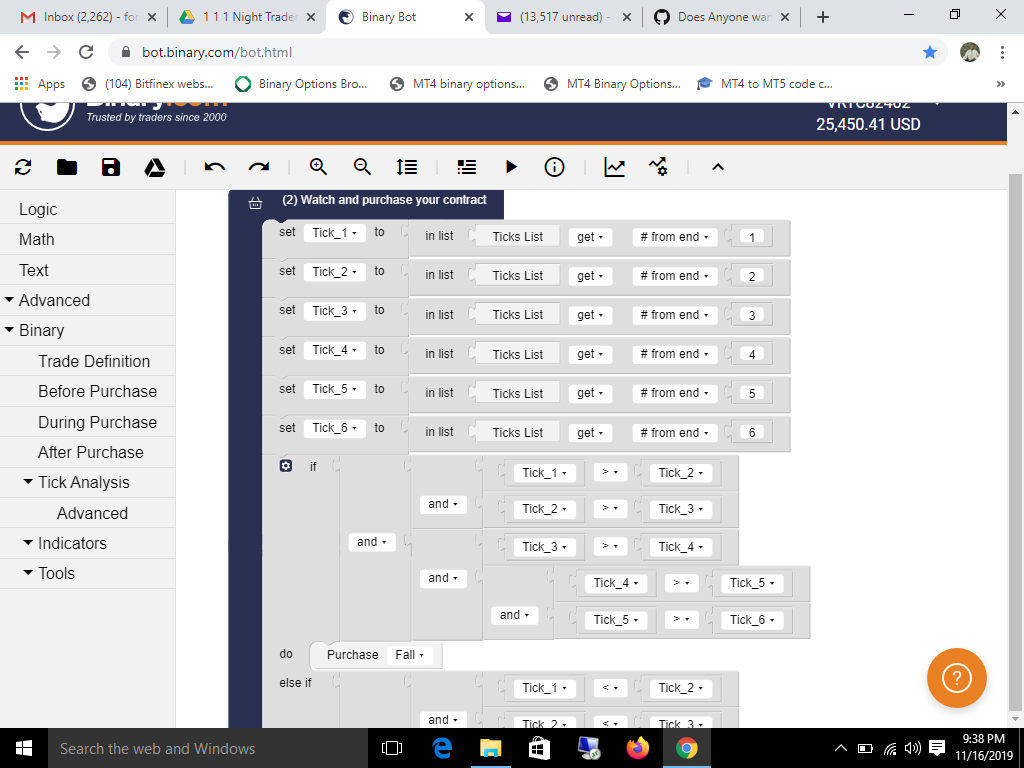The width and height of the screenshot is (1024, 768).
Task: Click the orange help question button
Action: tap(957, 678)
